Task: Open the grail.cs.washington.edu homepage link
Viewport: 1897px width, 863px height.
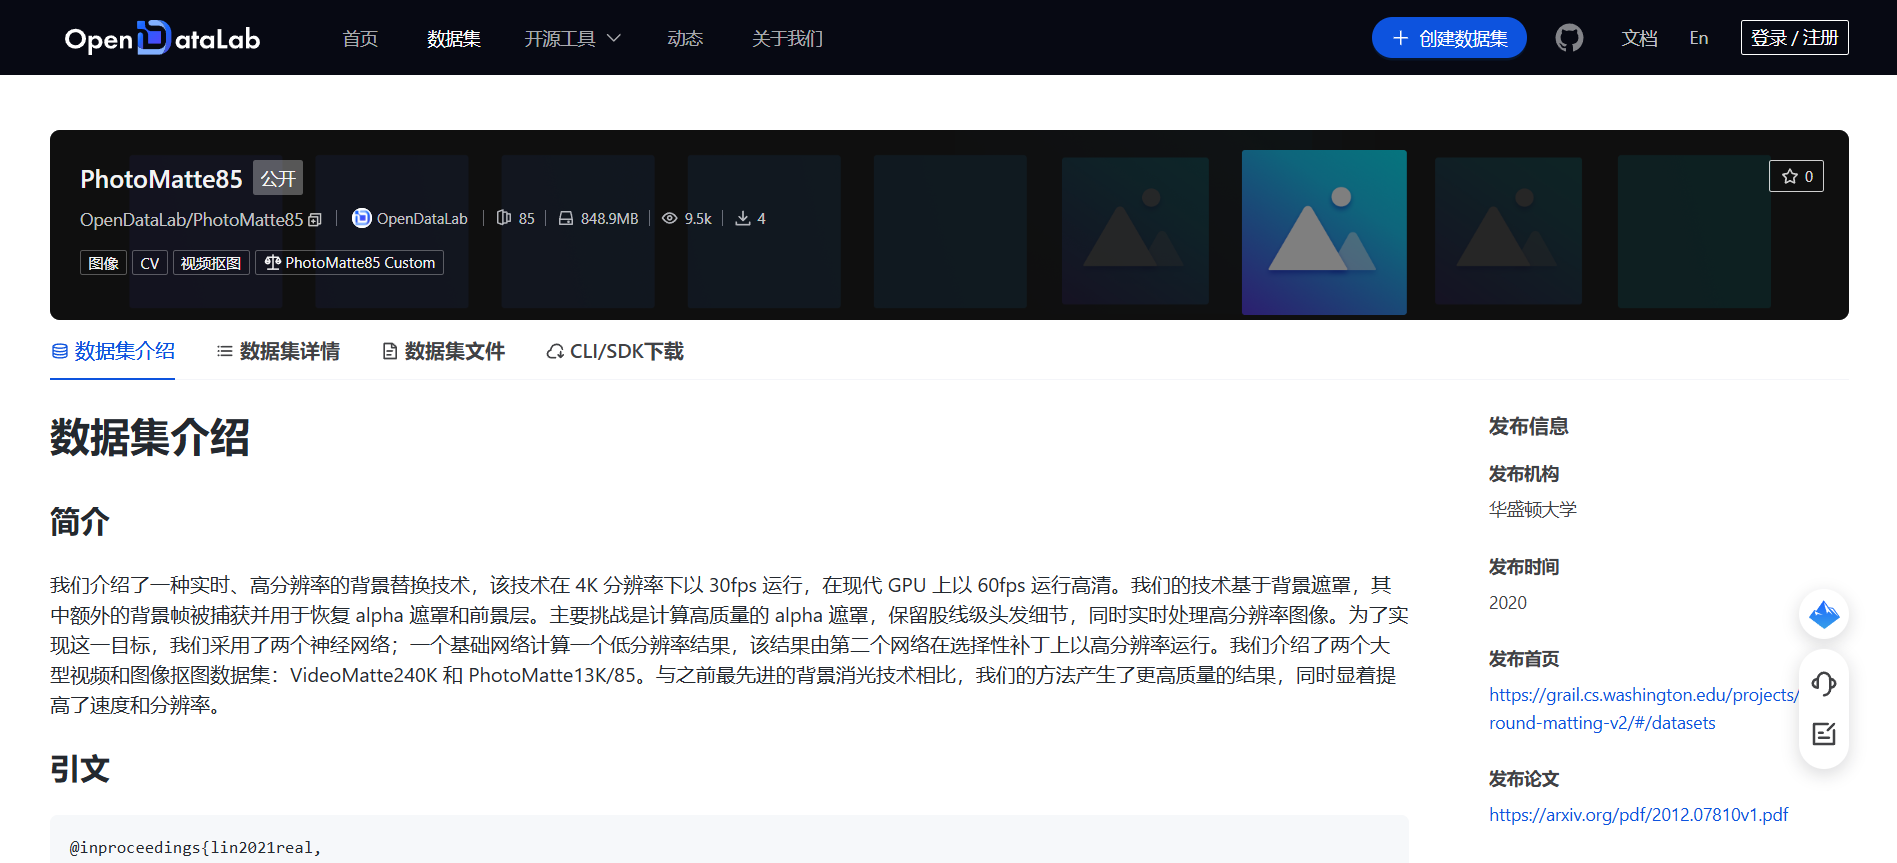Action: point(1642,709)
